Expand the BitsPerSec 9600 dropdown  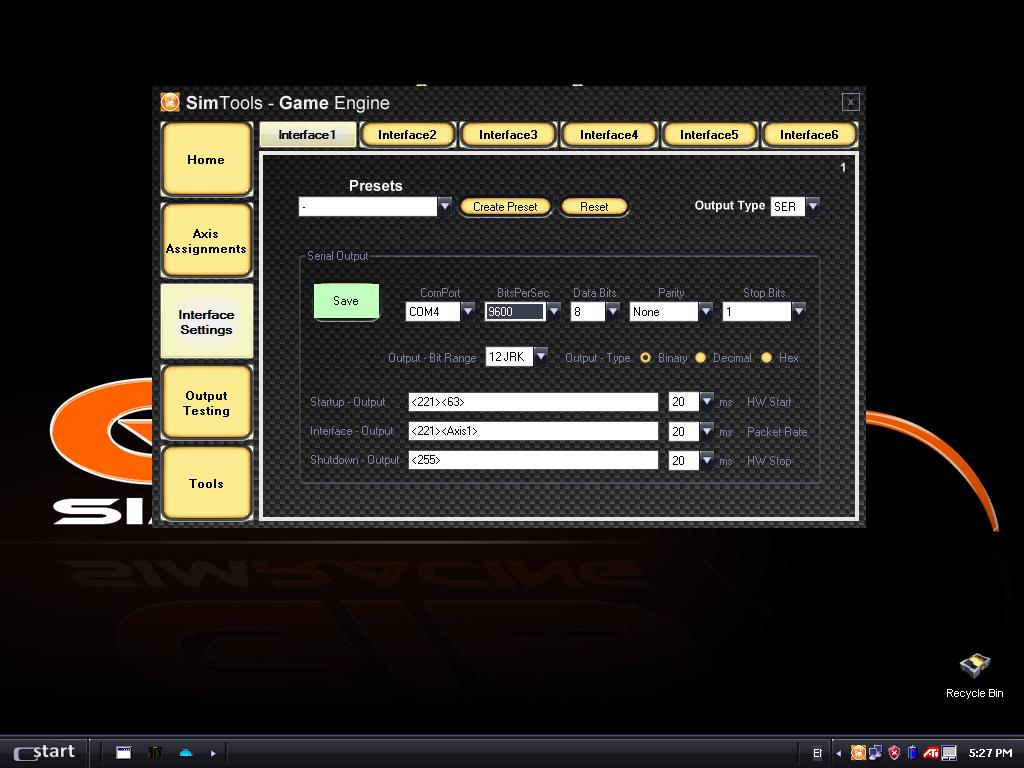[554, 312]
